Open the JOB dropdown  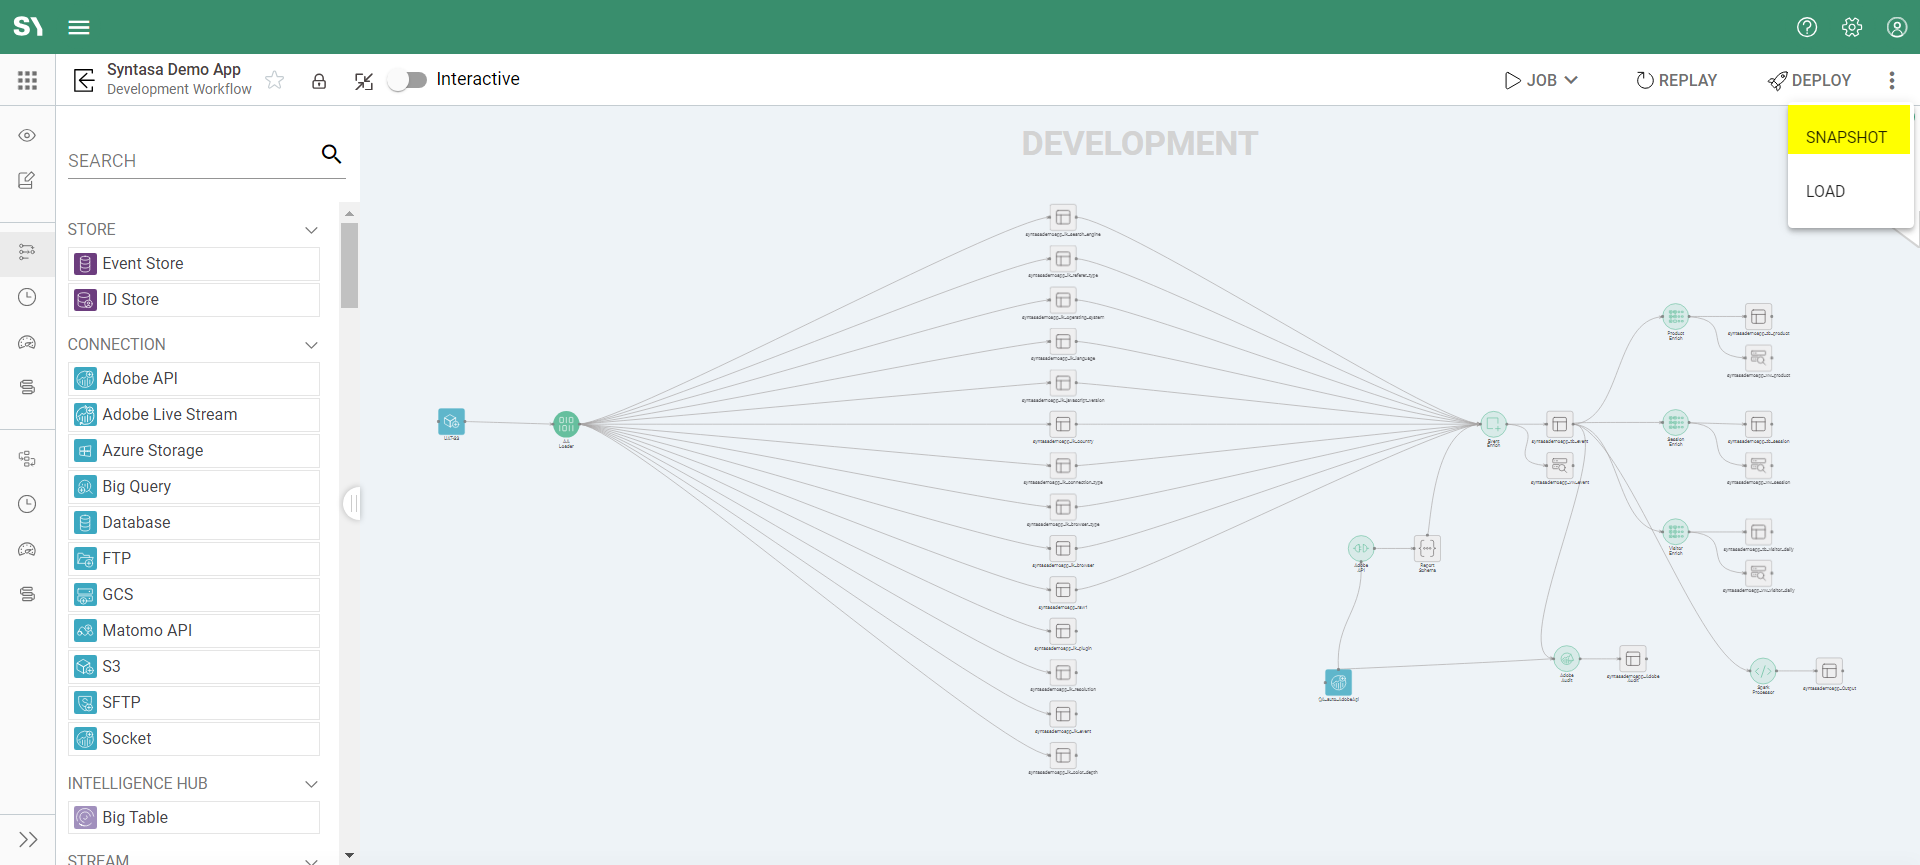1541,80
